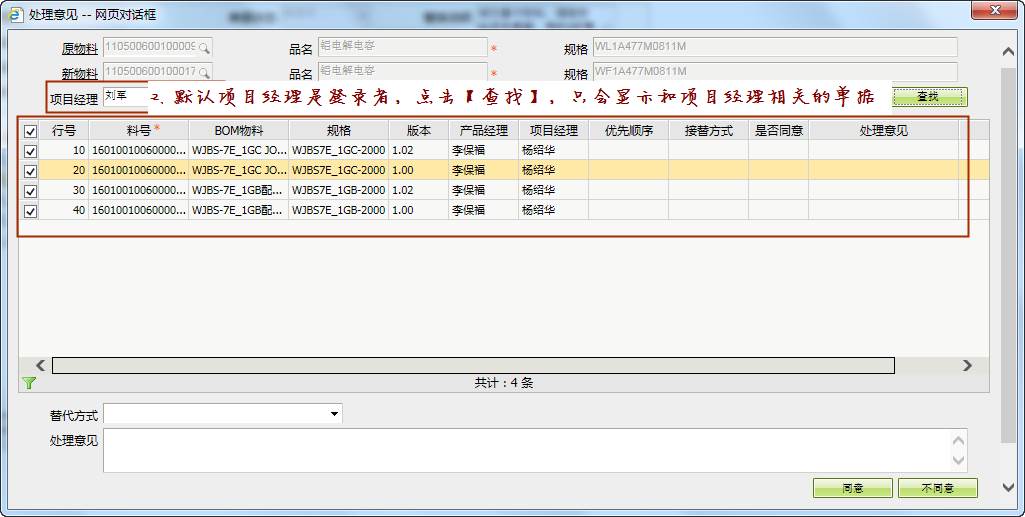Click the 优先顺序 column header
Screen dimensions: 1025x517
[x=628, y=130]
